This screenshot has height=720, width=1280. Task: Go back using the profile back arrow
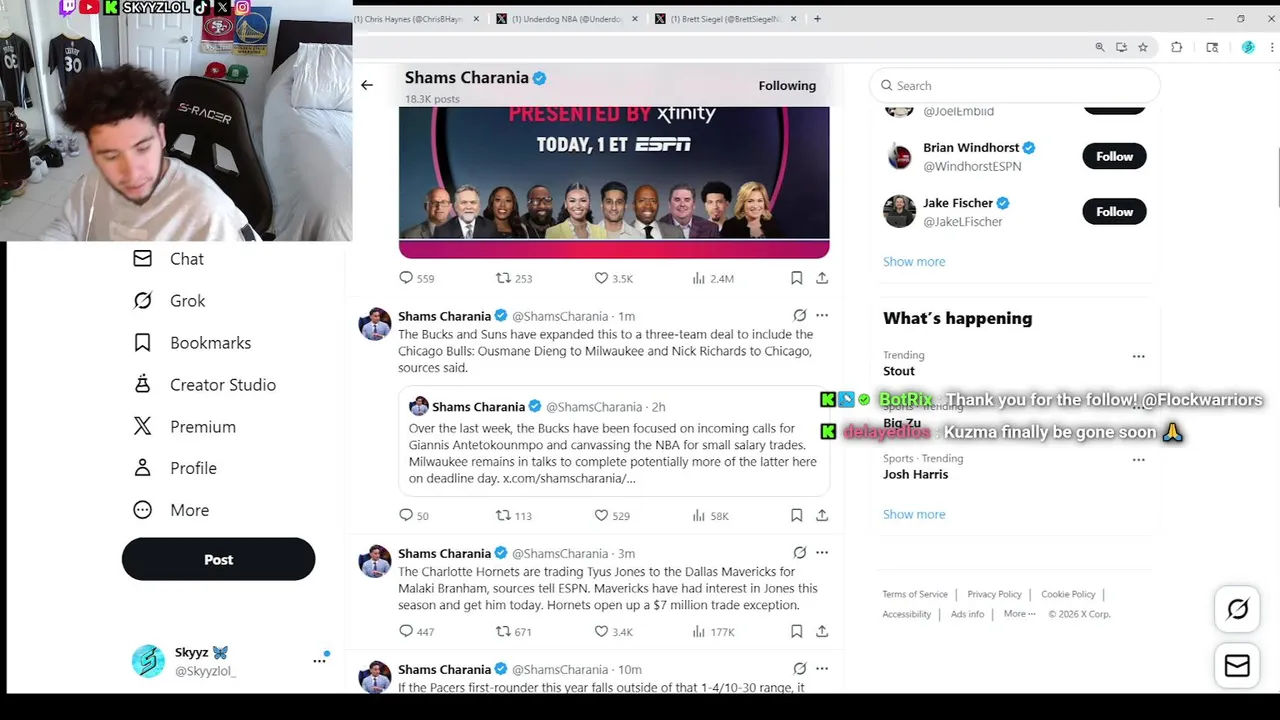[367, 85]
